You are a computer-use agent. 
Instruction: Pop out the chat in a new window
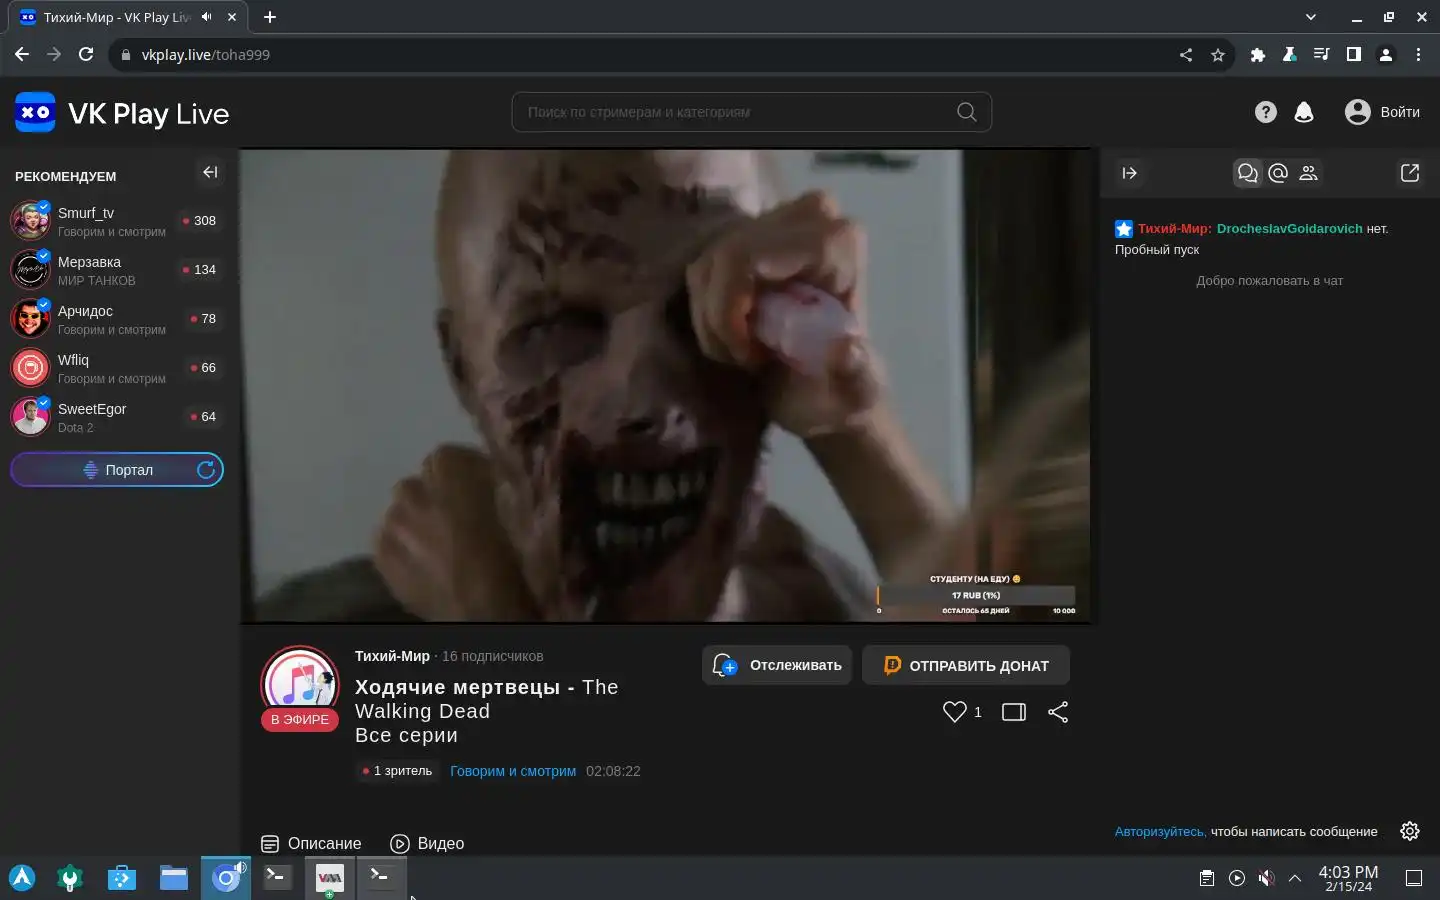pyautogui.click(x=1410, y=173)
